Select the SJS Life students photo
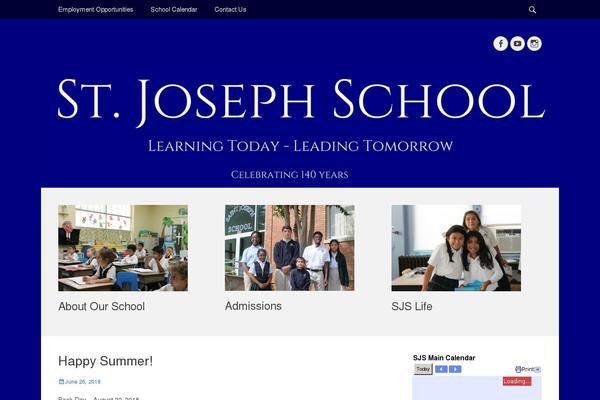600x400 pixels. point(456,248)
